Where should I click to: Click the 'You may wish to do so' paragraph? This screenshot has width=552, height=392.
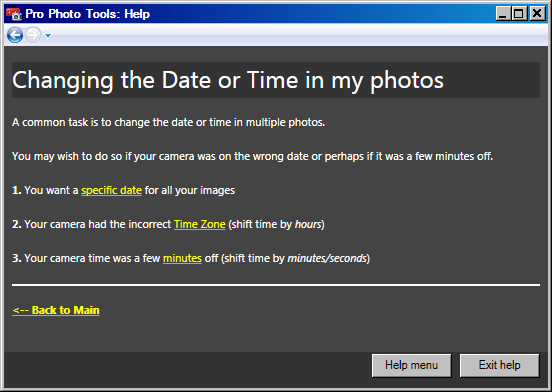pos(252,156)
